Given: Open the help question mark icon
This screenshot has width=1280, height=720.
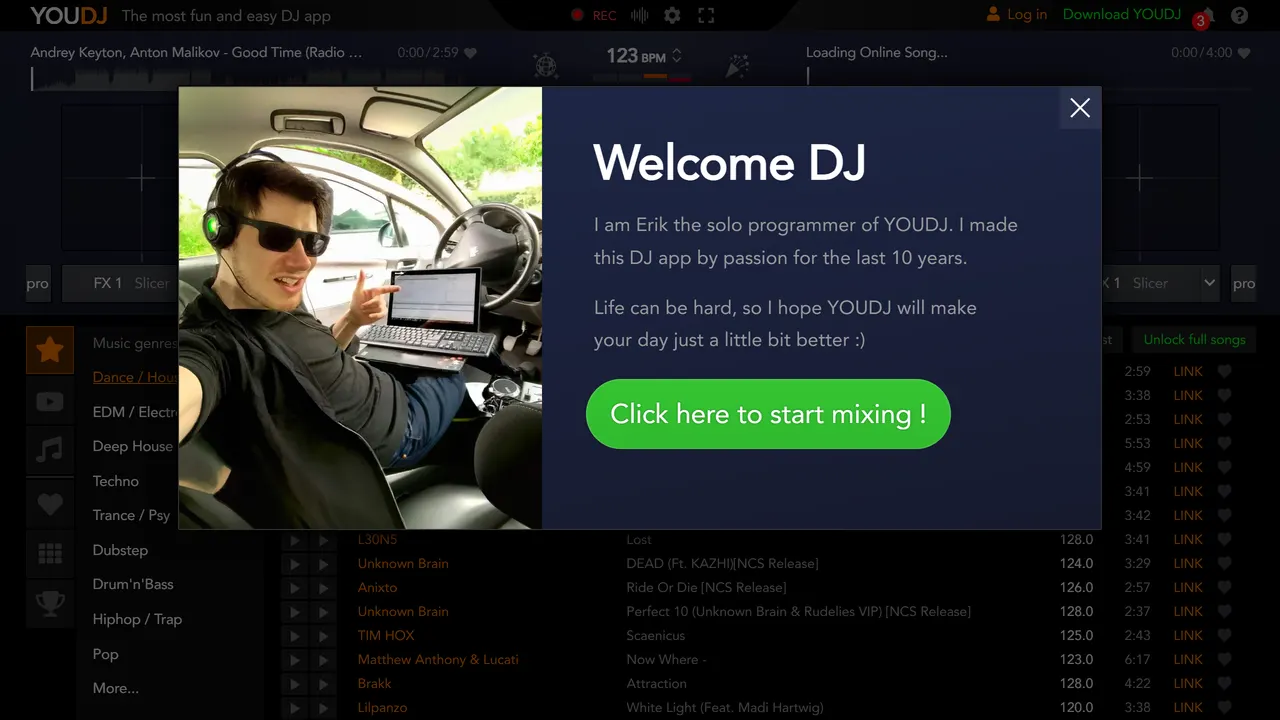Looking at the screenshot, I should point(1239,15).
